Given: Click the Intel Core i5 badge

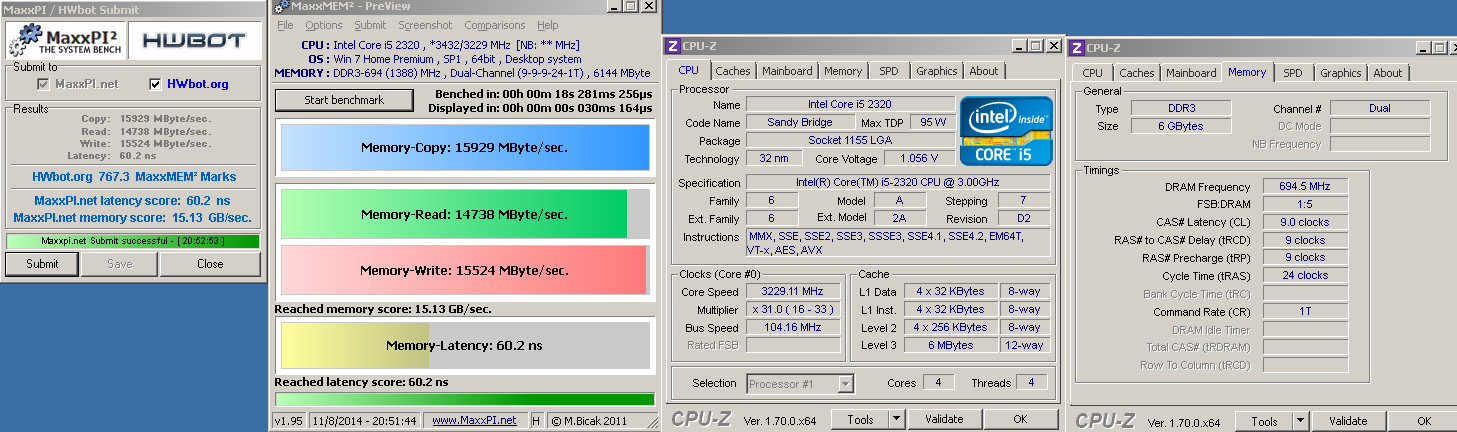Looking at the screenshot, I should point(1006,131).
